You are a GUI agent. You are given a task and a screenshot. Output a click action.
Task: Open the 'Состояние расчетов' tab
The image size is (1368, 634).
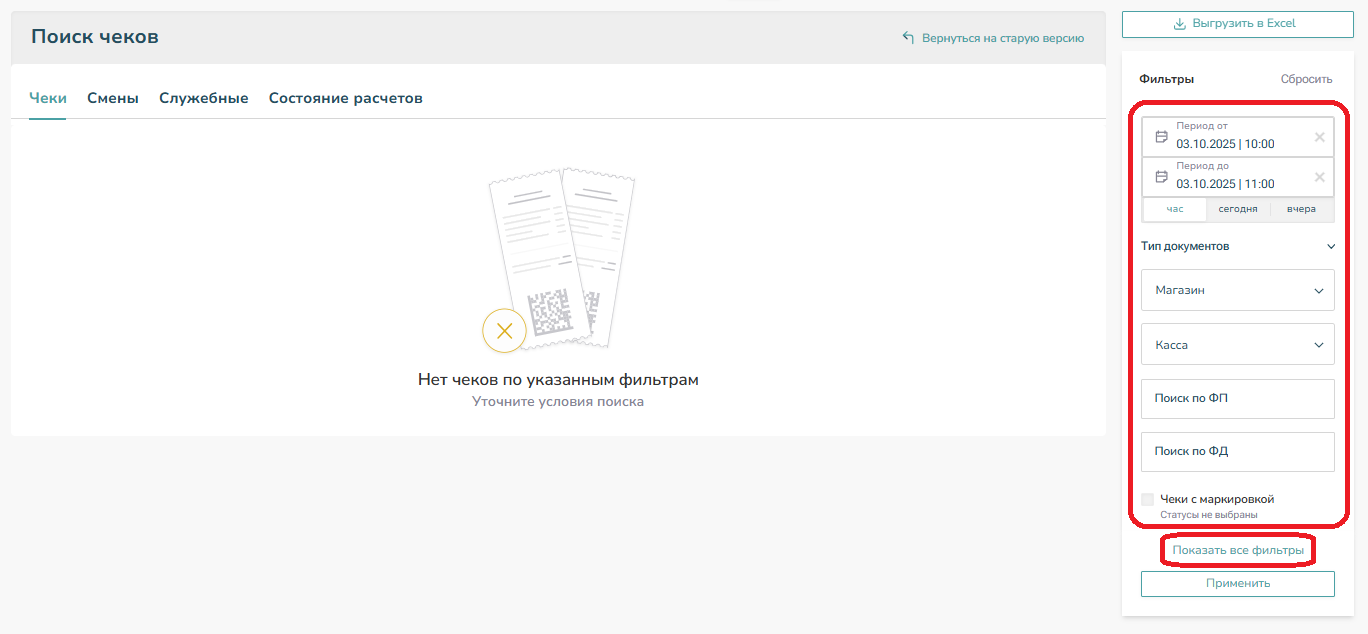point(345,98)
